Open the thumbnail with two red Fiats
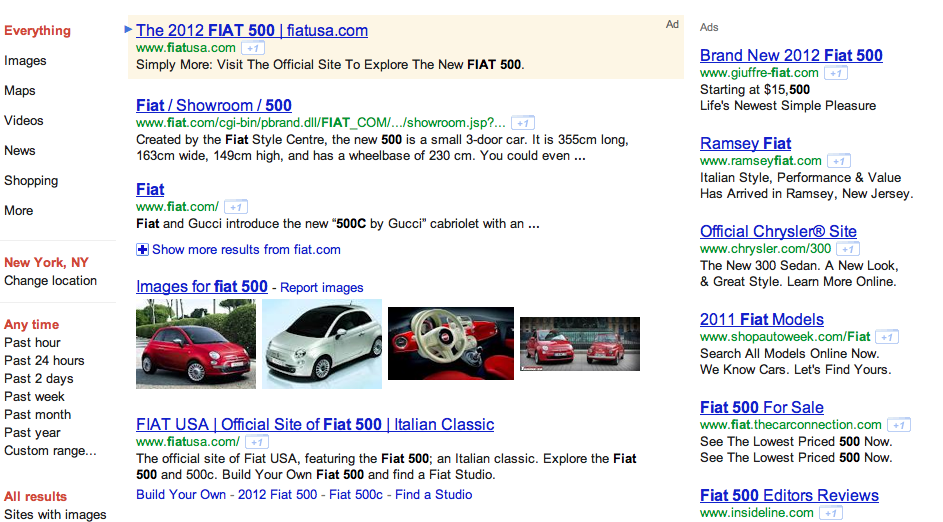The width and height of the screenshot is (943, 522). [x=580, y=344]
